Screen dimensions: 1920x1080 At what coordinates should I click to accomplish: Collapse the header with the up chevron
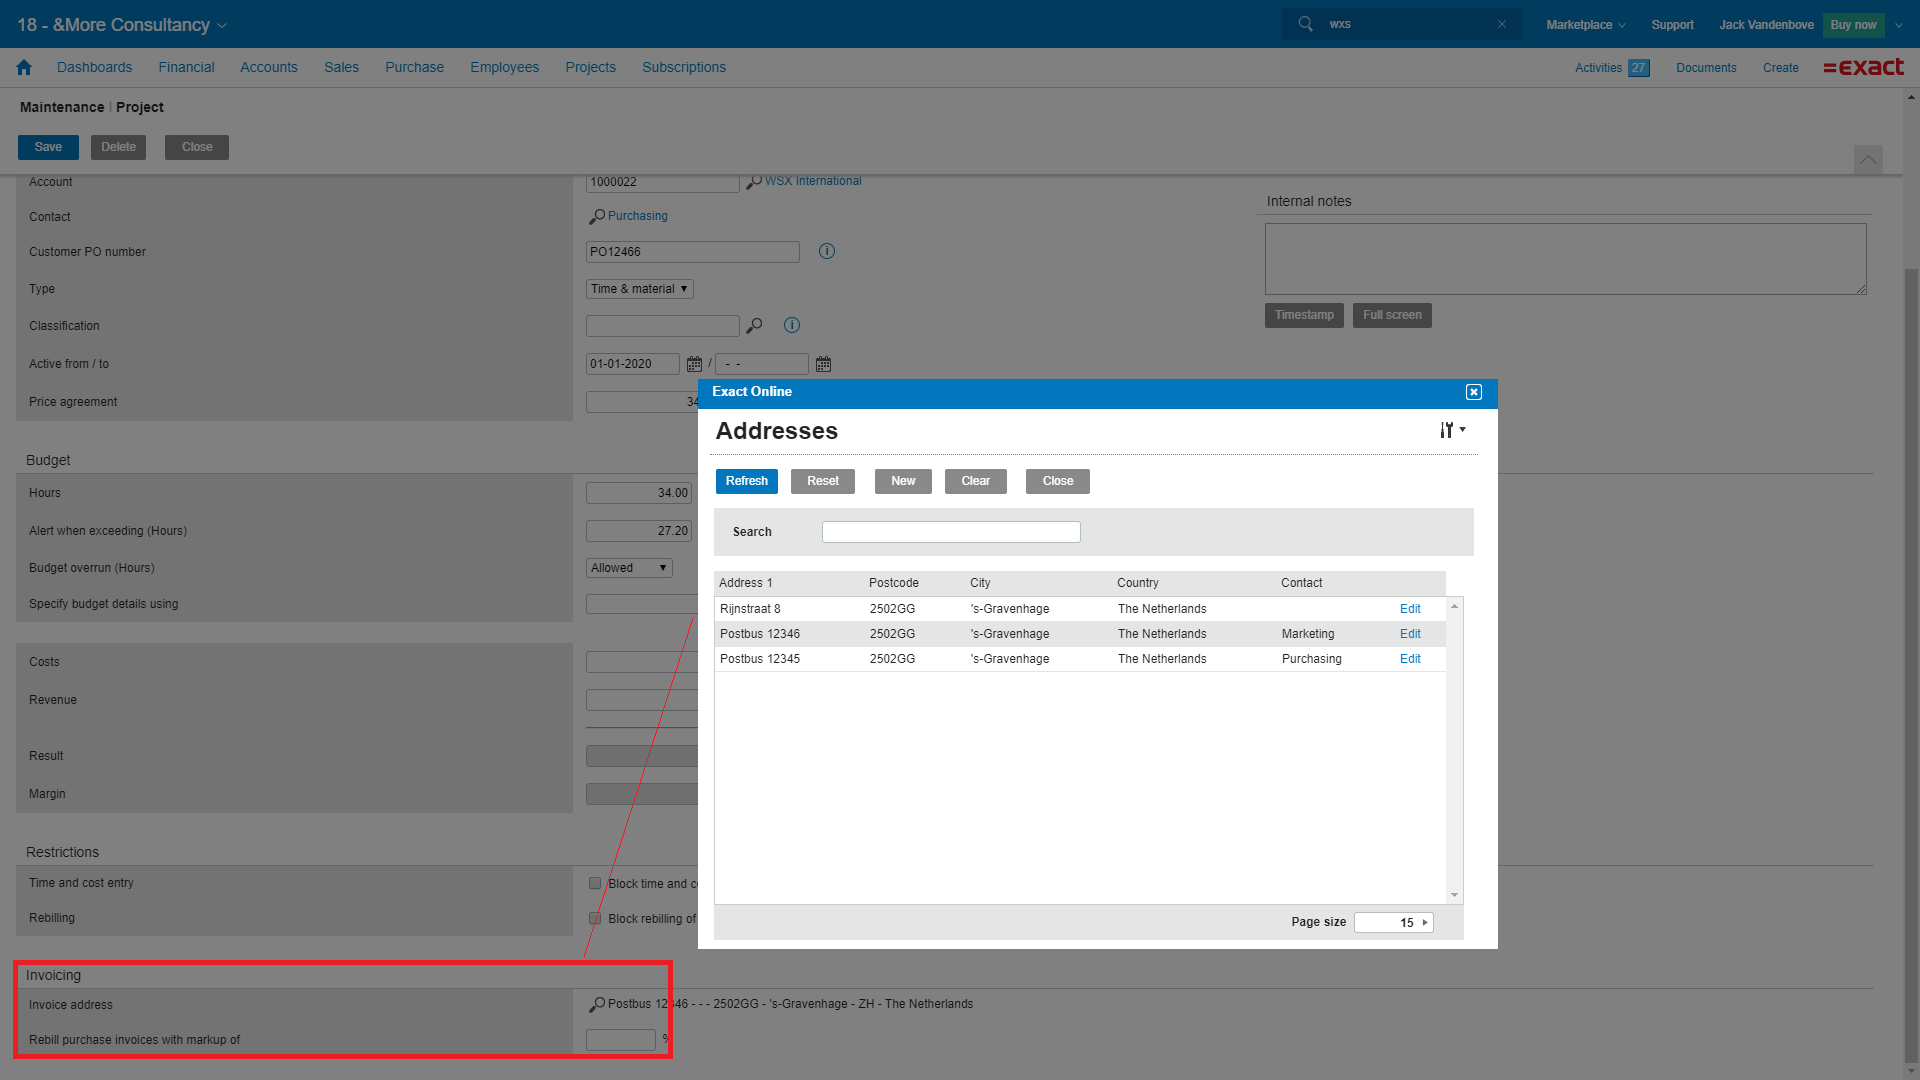coord(1868,159)
